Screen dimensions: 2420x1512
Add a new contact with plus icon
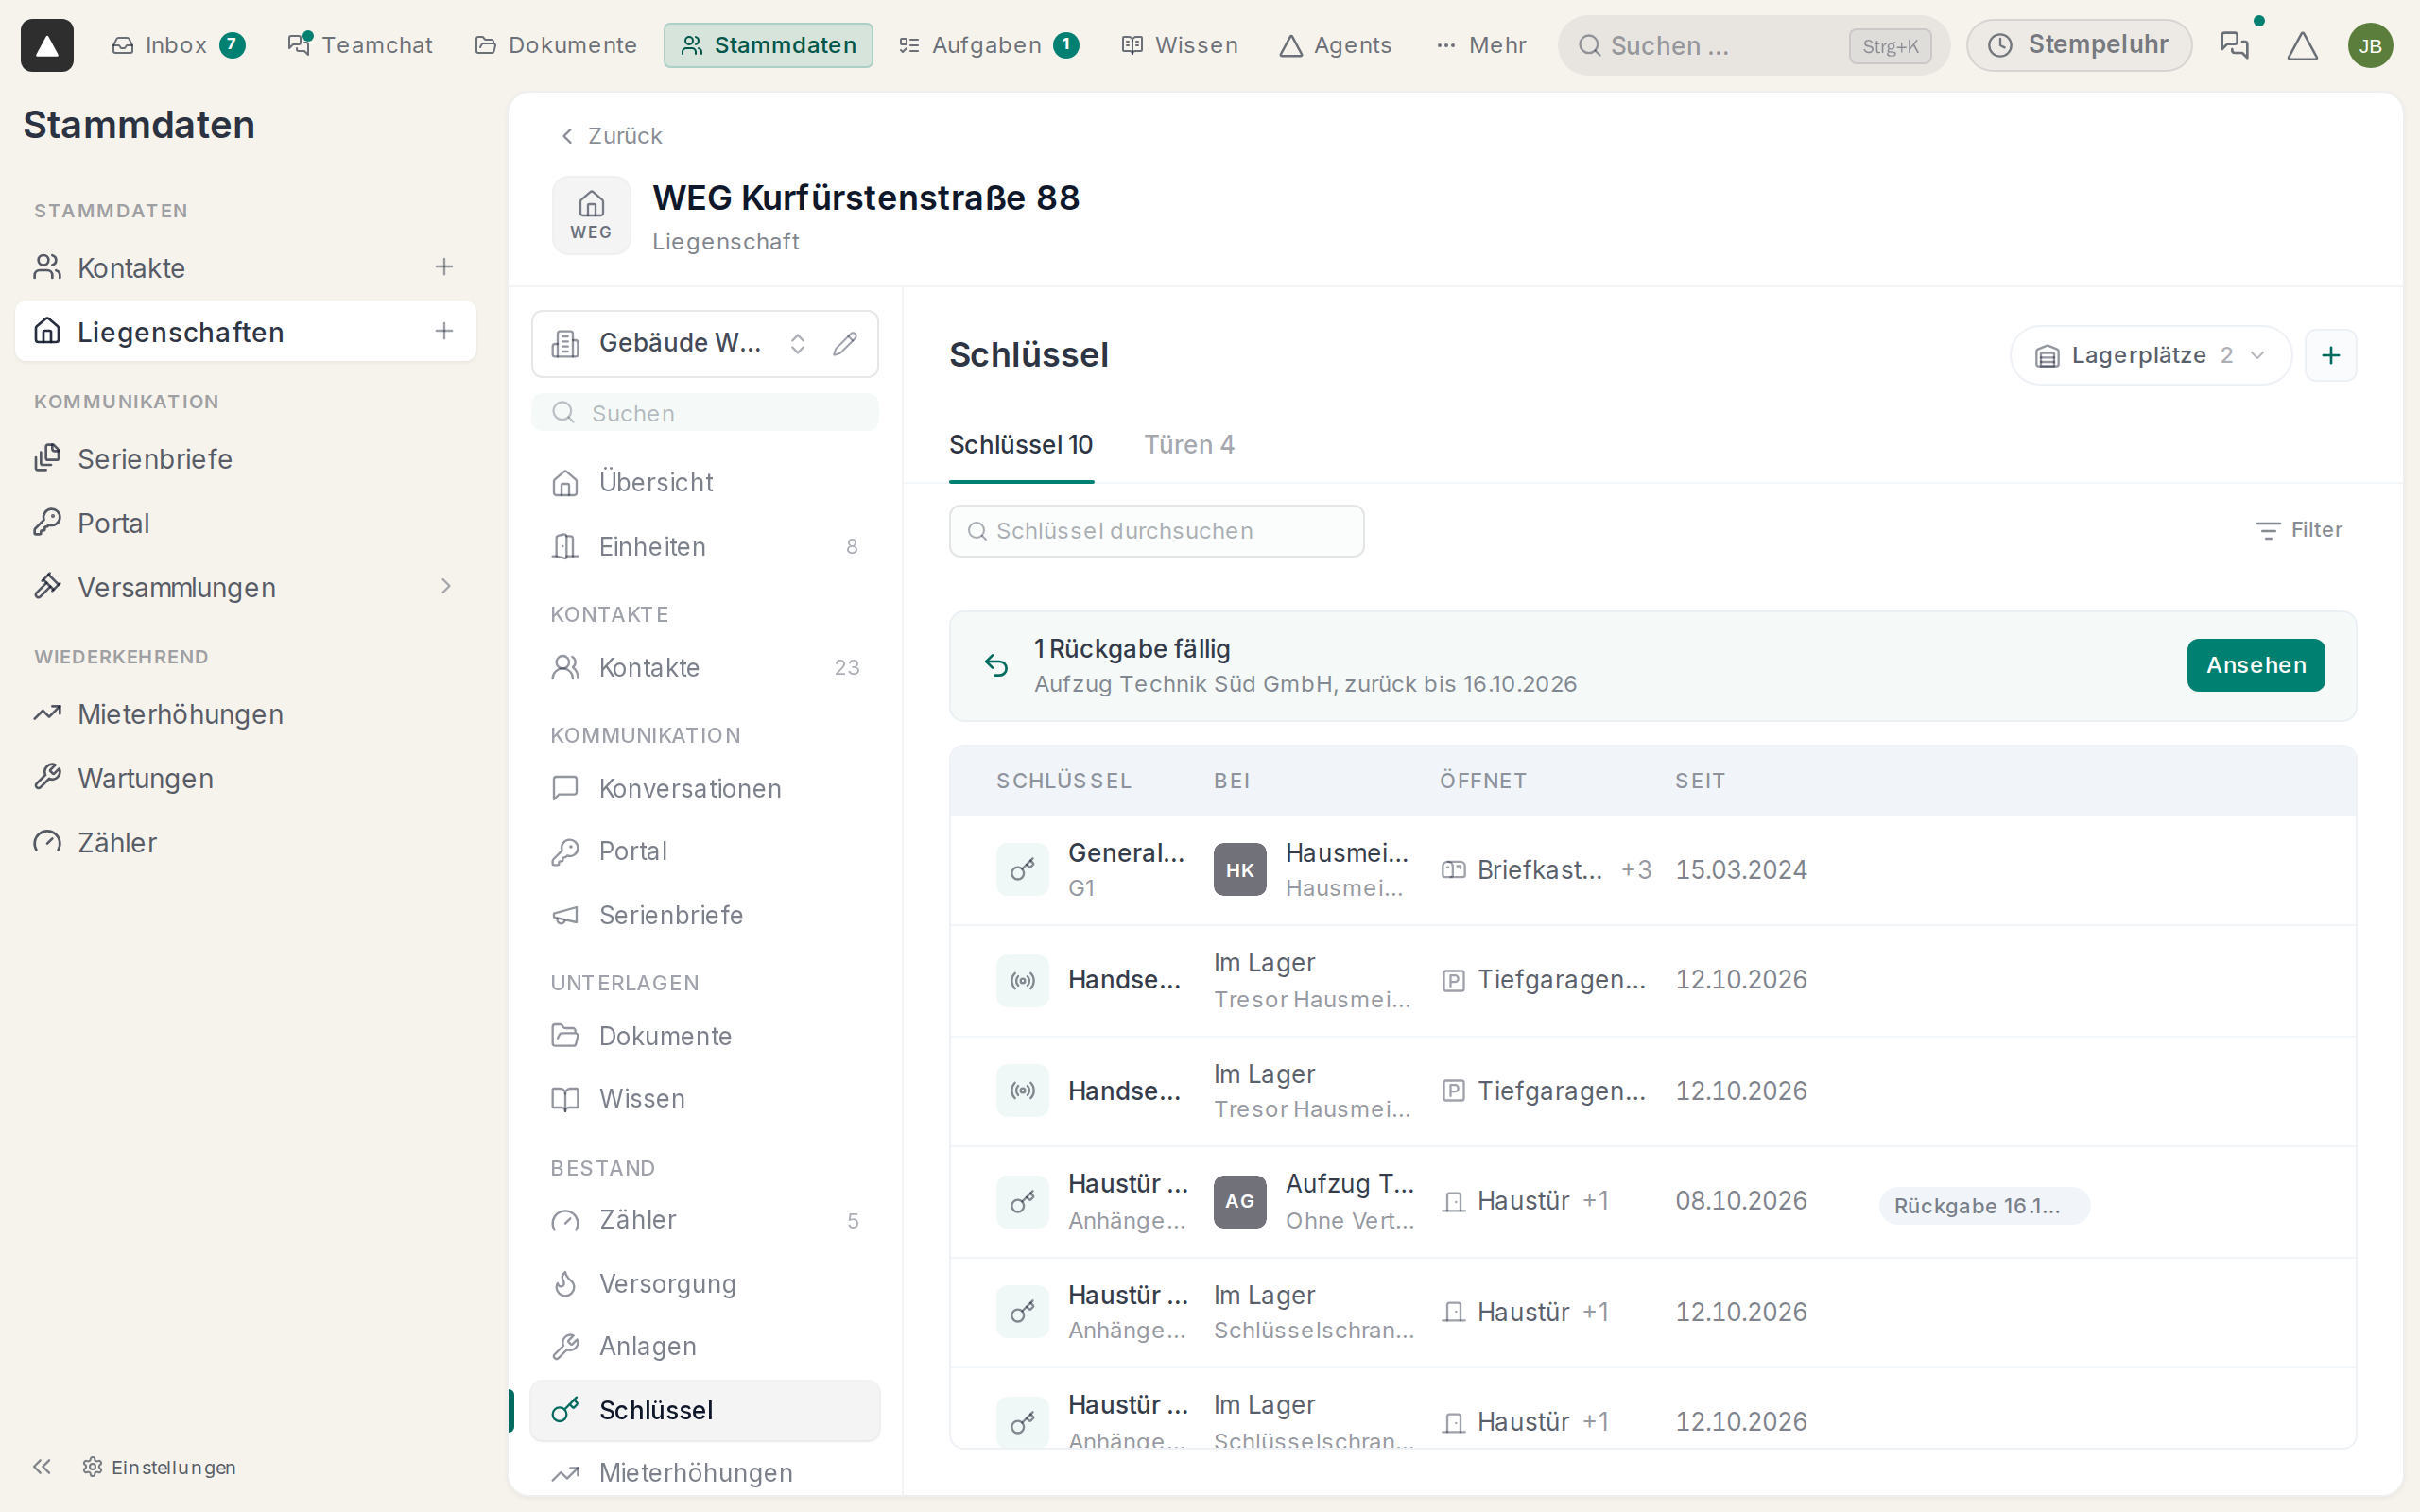pyautogui.click(x=444, y=267)
